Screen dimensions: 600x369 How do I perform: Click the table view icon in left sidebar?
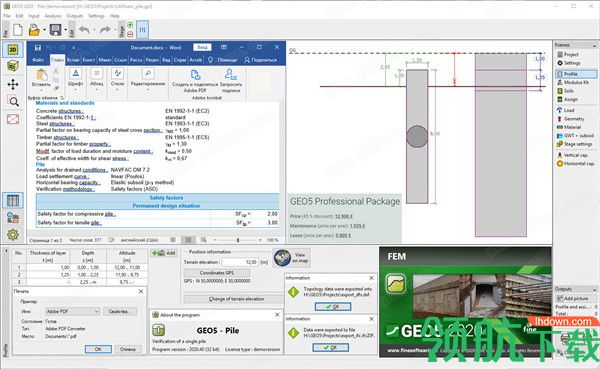pyautogui.click(x=13, y=200)
